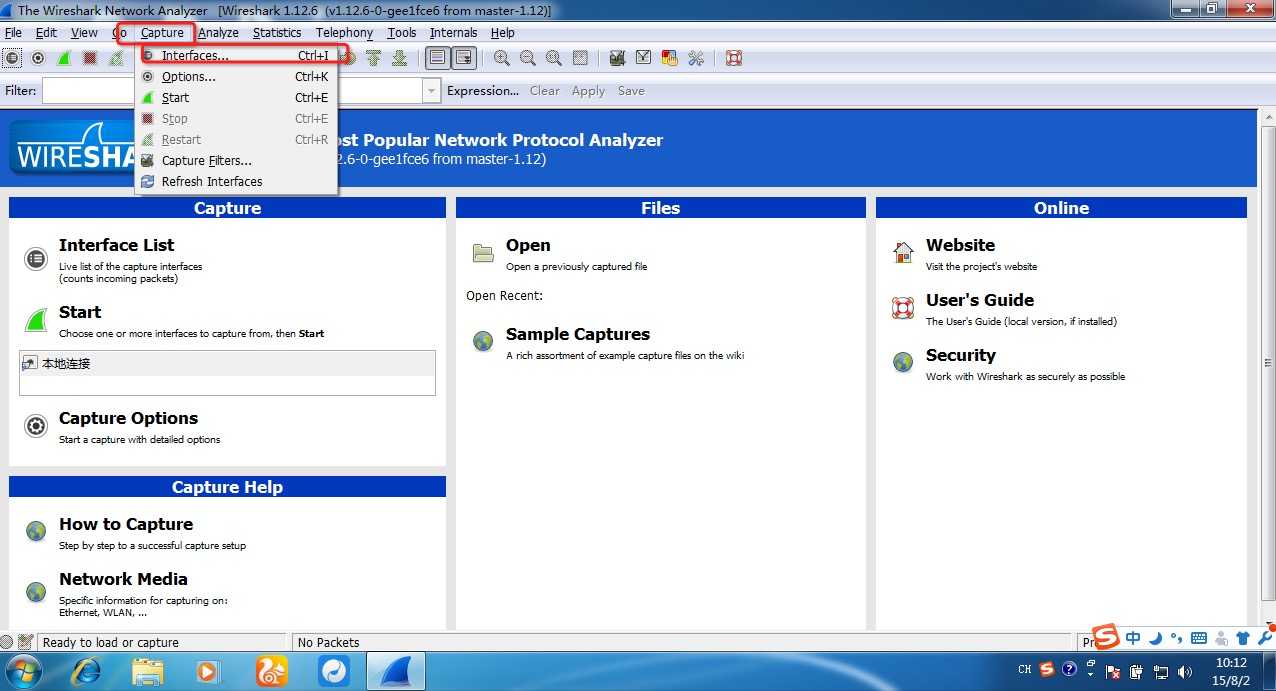This screenshot has width=1276, height=691.
Task: Open capture filters from the toolbar icon
Action: (617, 58)
